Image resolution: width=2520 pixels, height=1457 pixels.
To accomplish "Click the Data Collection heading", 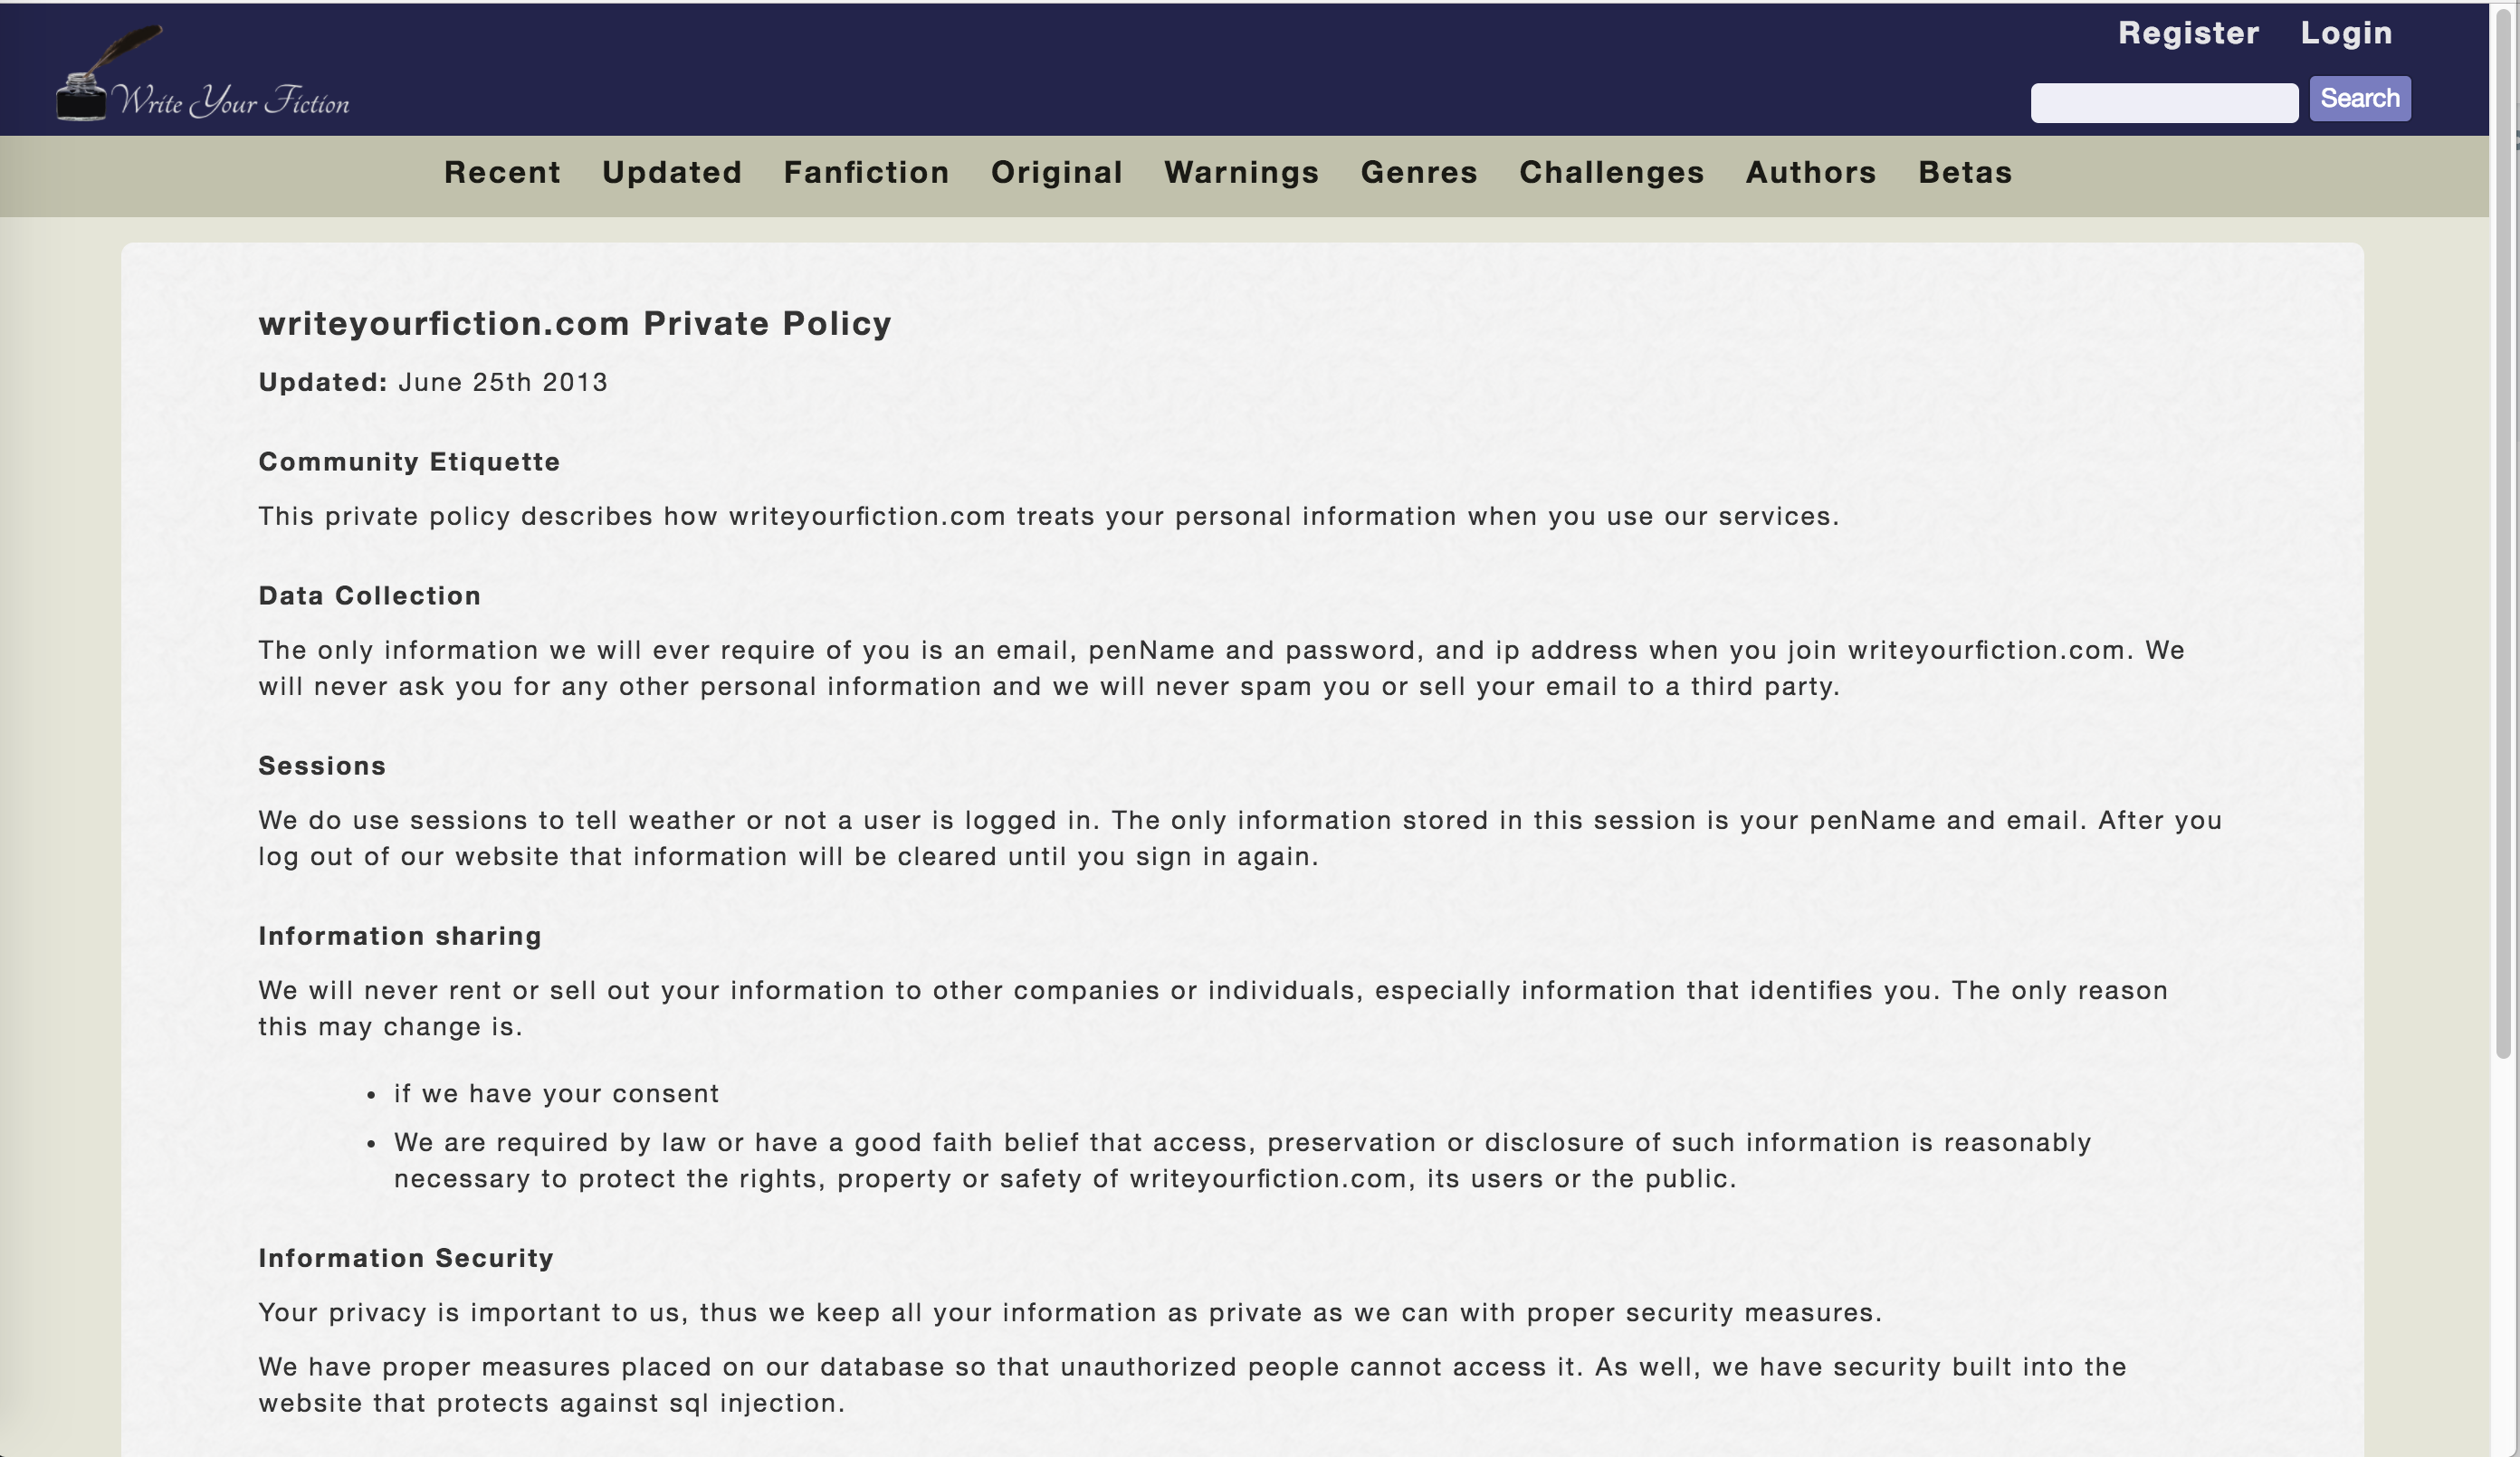I will point(369,596).
